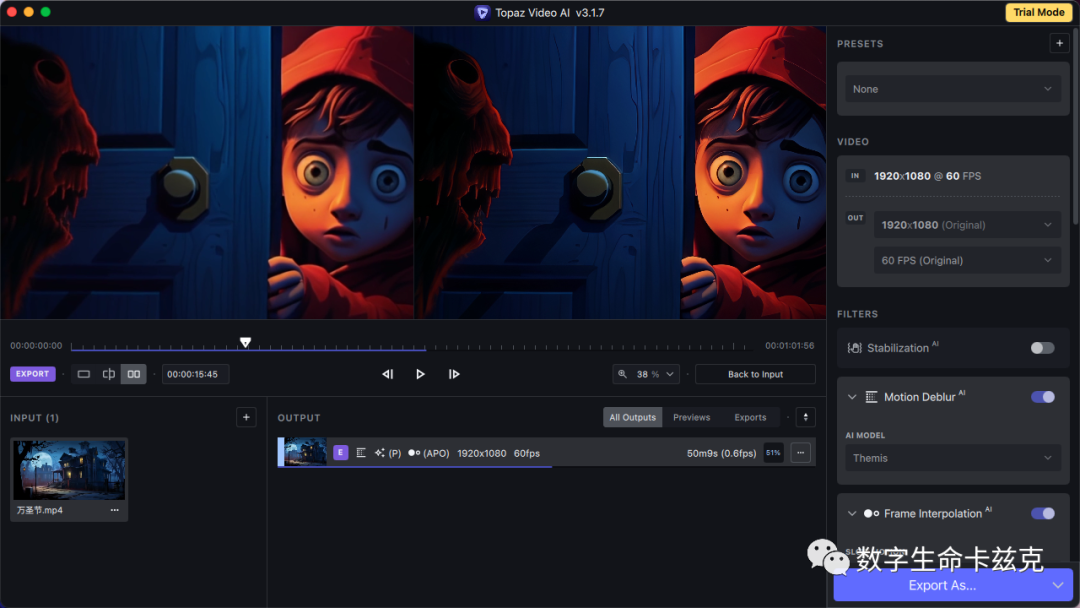This screenshot has height=608, width=1080.
Task: Open the Presets dropdown showing None
Action: [952, 89]
